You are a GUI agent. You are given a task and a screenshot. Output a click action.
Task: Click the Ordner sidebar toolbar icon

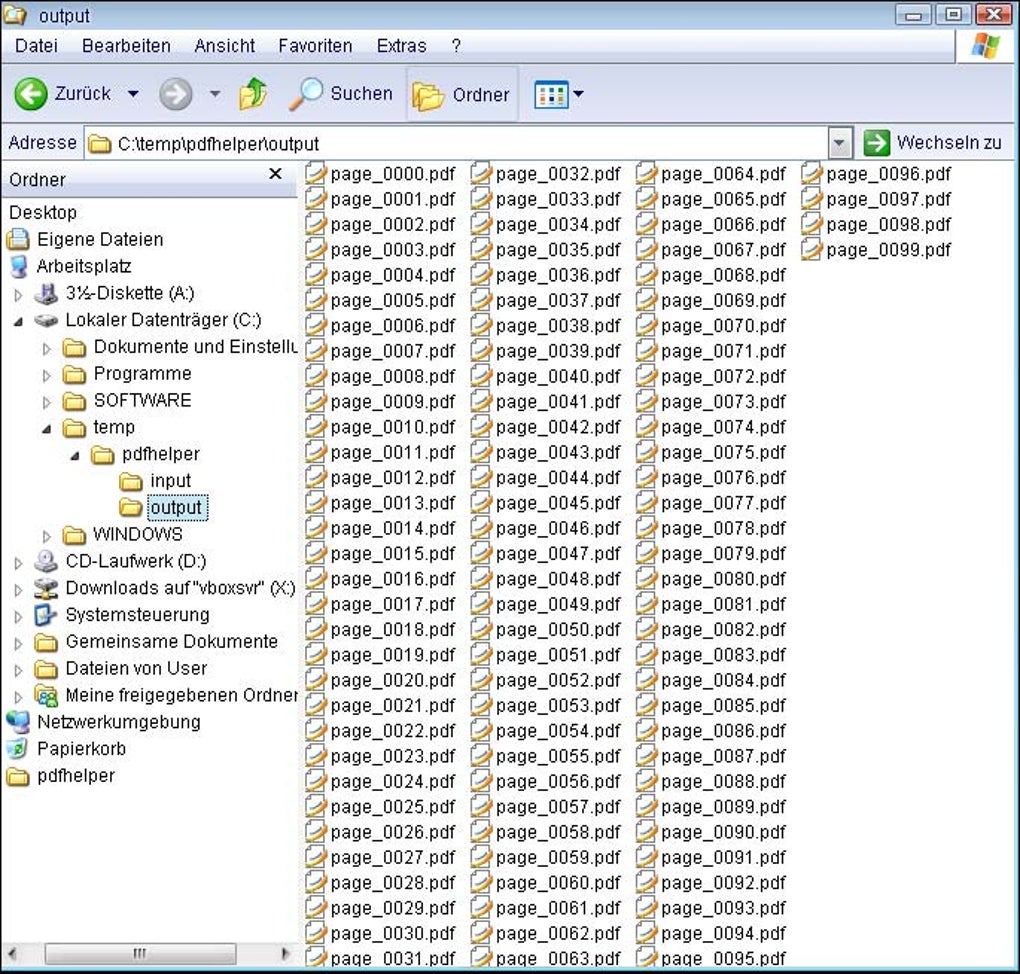[x=428, y=93]
